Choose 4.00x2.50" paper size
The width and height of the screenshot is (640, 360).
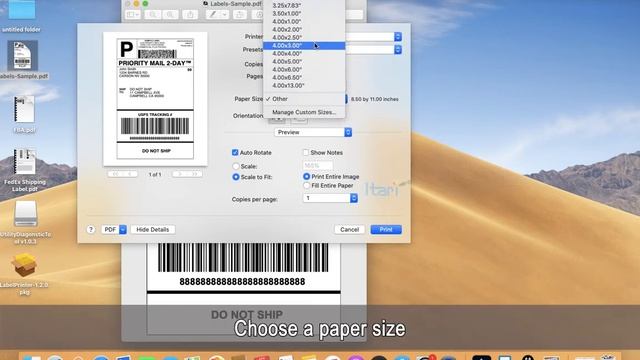pos(304,37)
